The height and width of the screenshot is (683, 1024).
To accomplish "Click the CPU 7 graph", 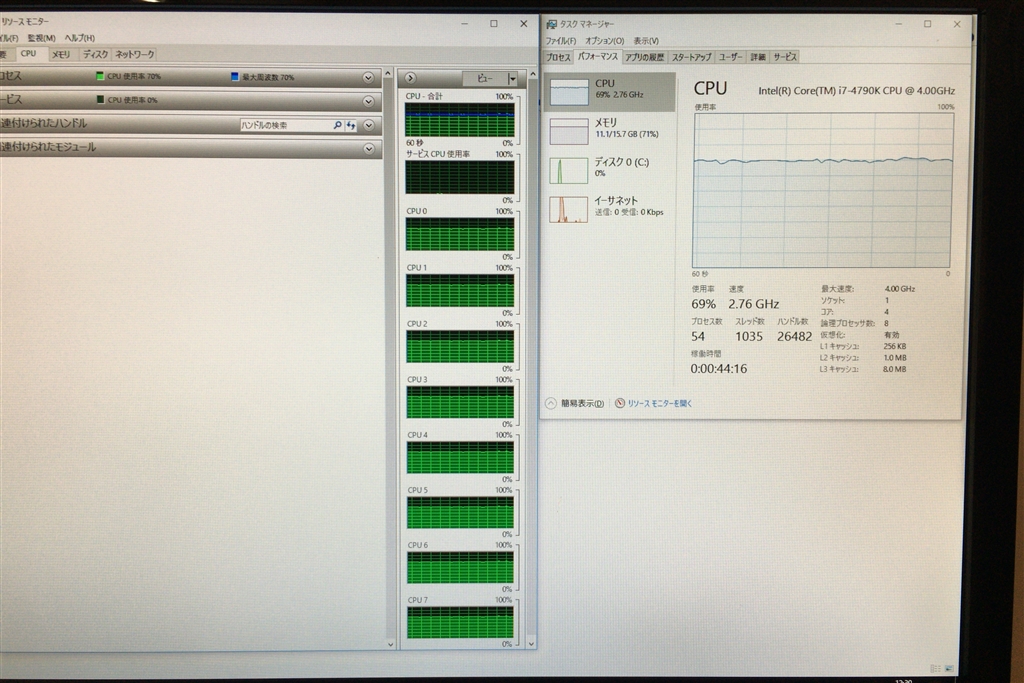I will [x=460, y=622].
